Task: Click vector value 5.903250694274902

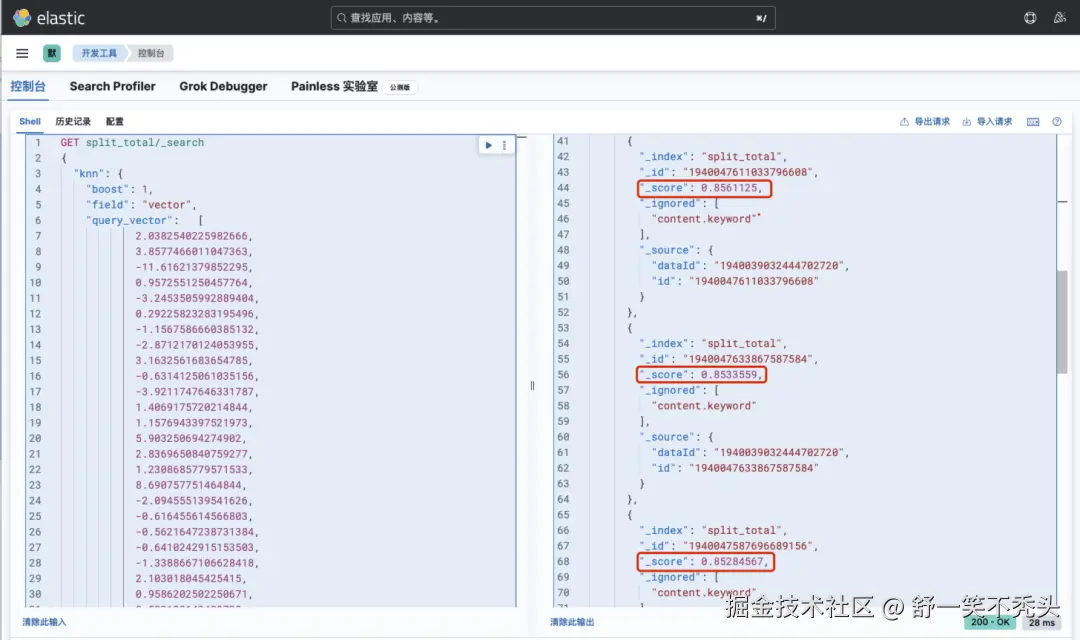Action: 191,438
